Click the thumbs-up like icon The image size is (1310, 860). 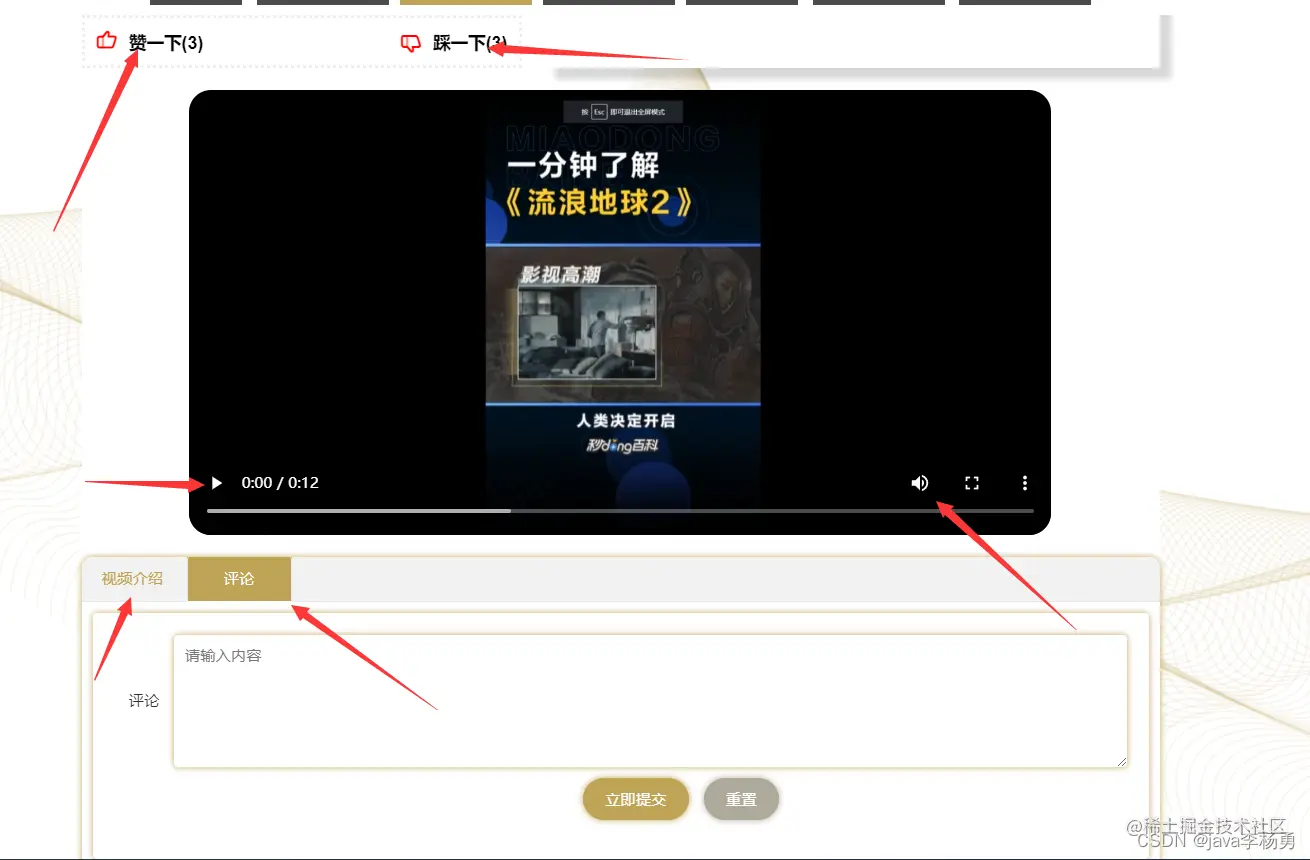(106, 41)
